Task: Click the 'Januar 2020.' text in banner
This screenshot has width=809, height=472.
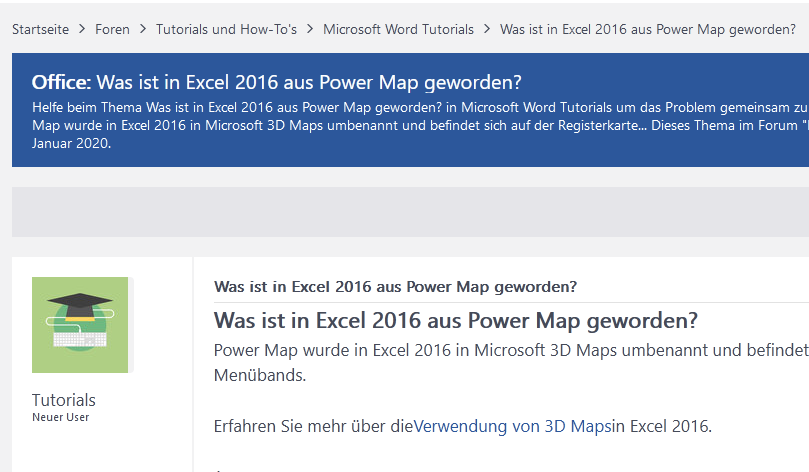Action: 72,143
